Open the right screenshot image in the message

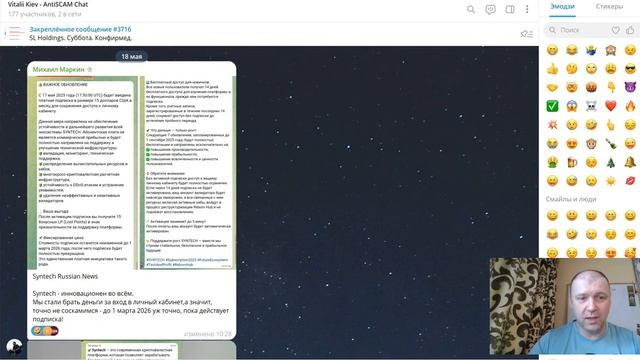[x=188, y=173]
